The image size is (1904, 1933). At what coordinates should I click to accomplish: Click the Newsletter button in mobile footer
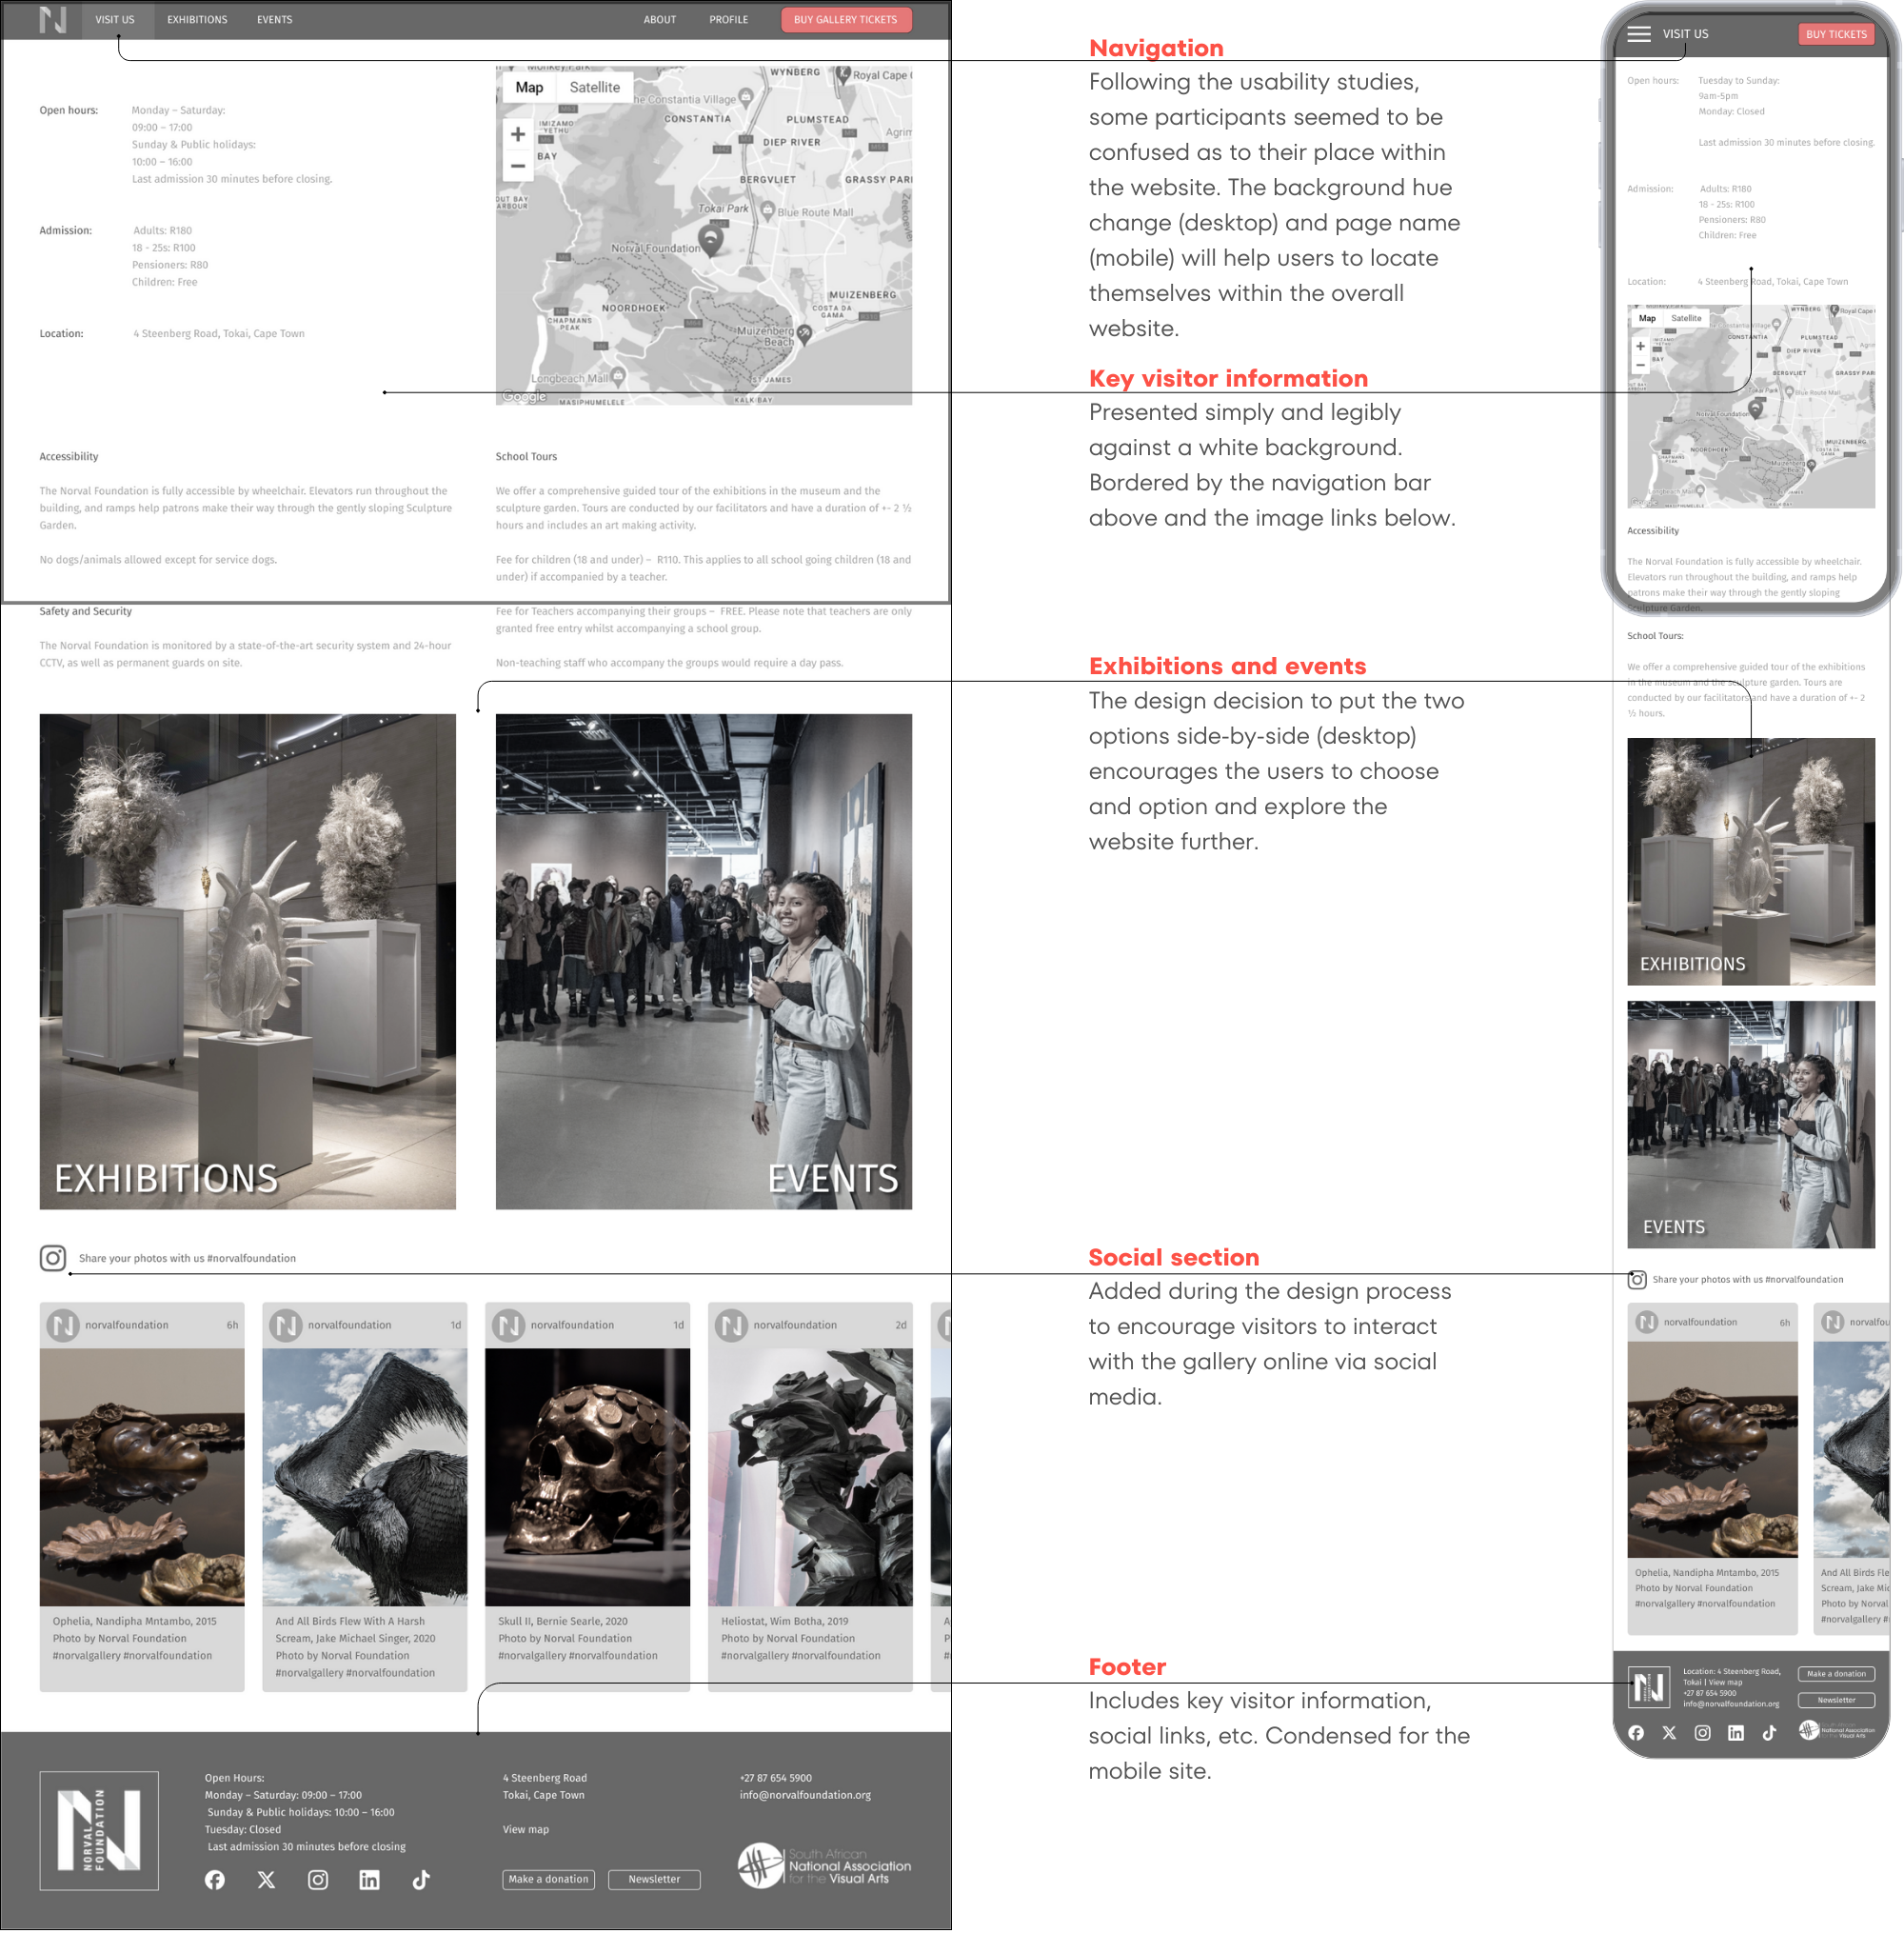point(1836,1700)
